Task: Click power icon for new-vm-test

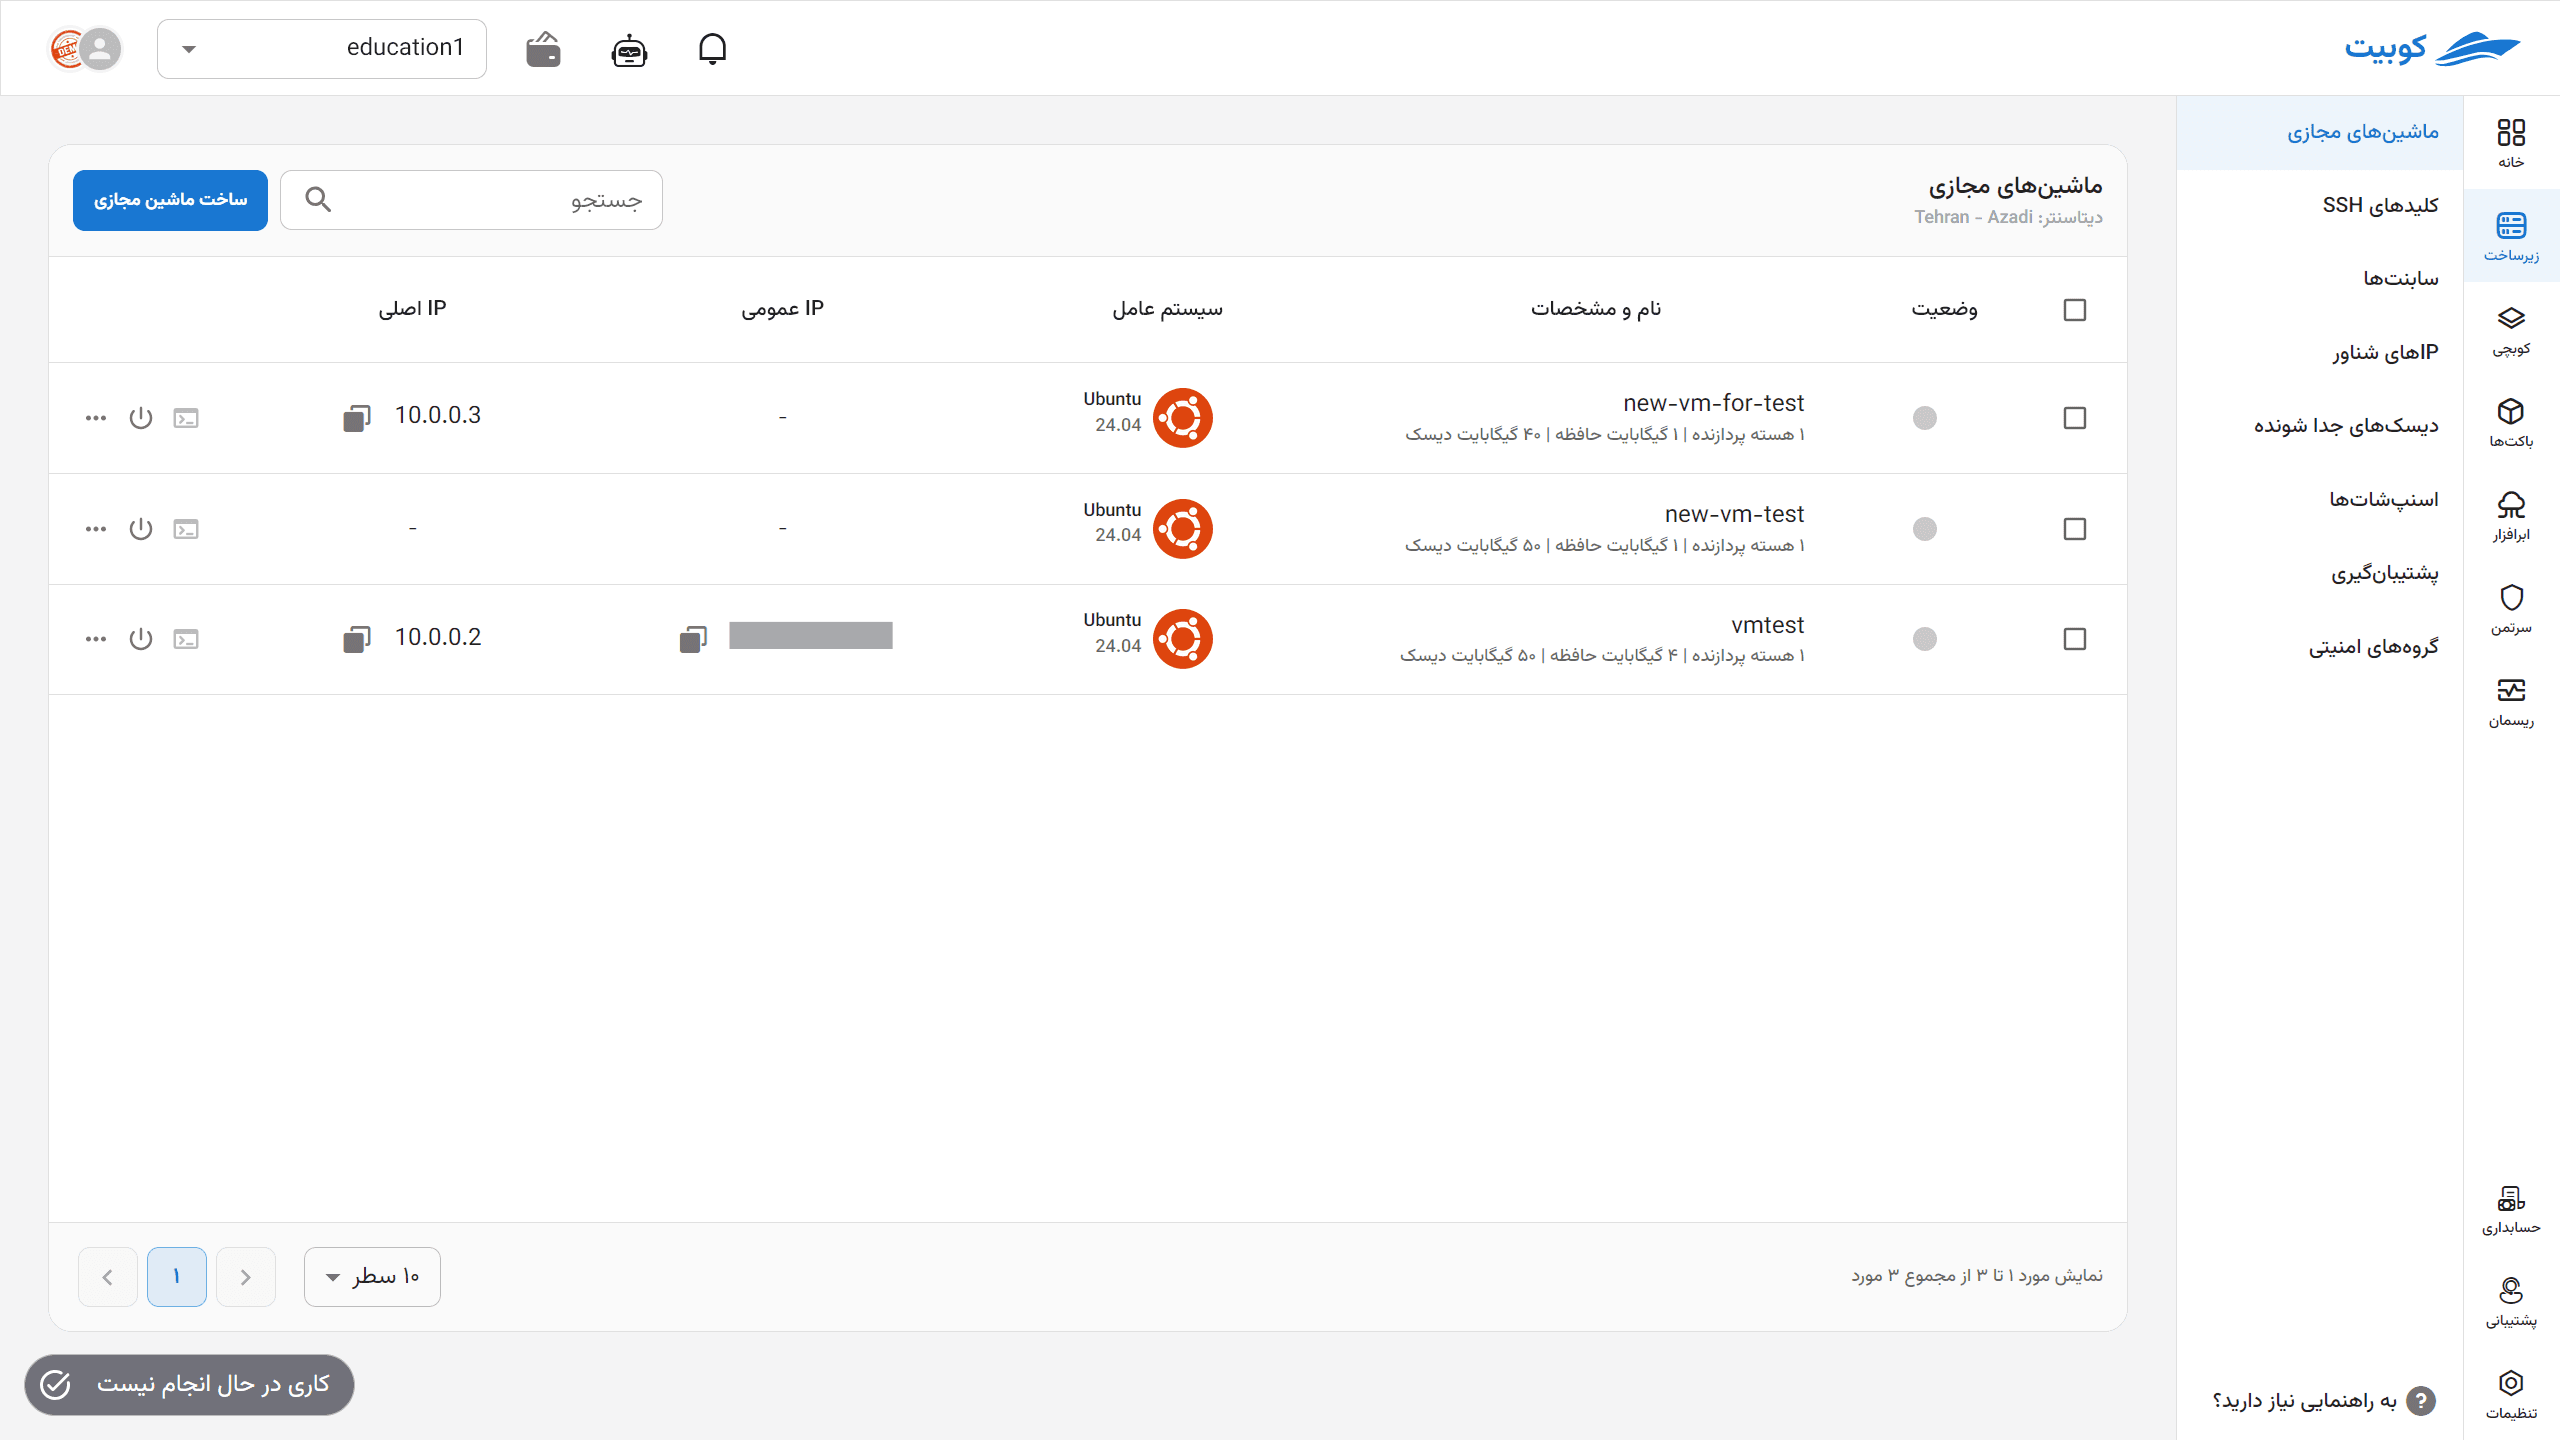Action: pyautogui.click(x=141, y=528)
